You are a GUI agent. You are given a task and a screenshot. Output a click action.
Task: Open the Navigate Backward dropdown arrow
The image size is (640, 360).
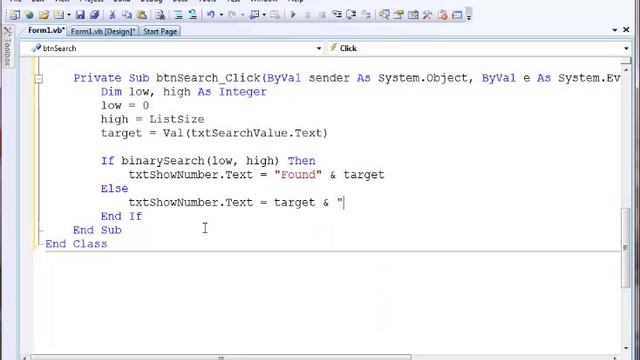pos(264,15)
